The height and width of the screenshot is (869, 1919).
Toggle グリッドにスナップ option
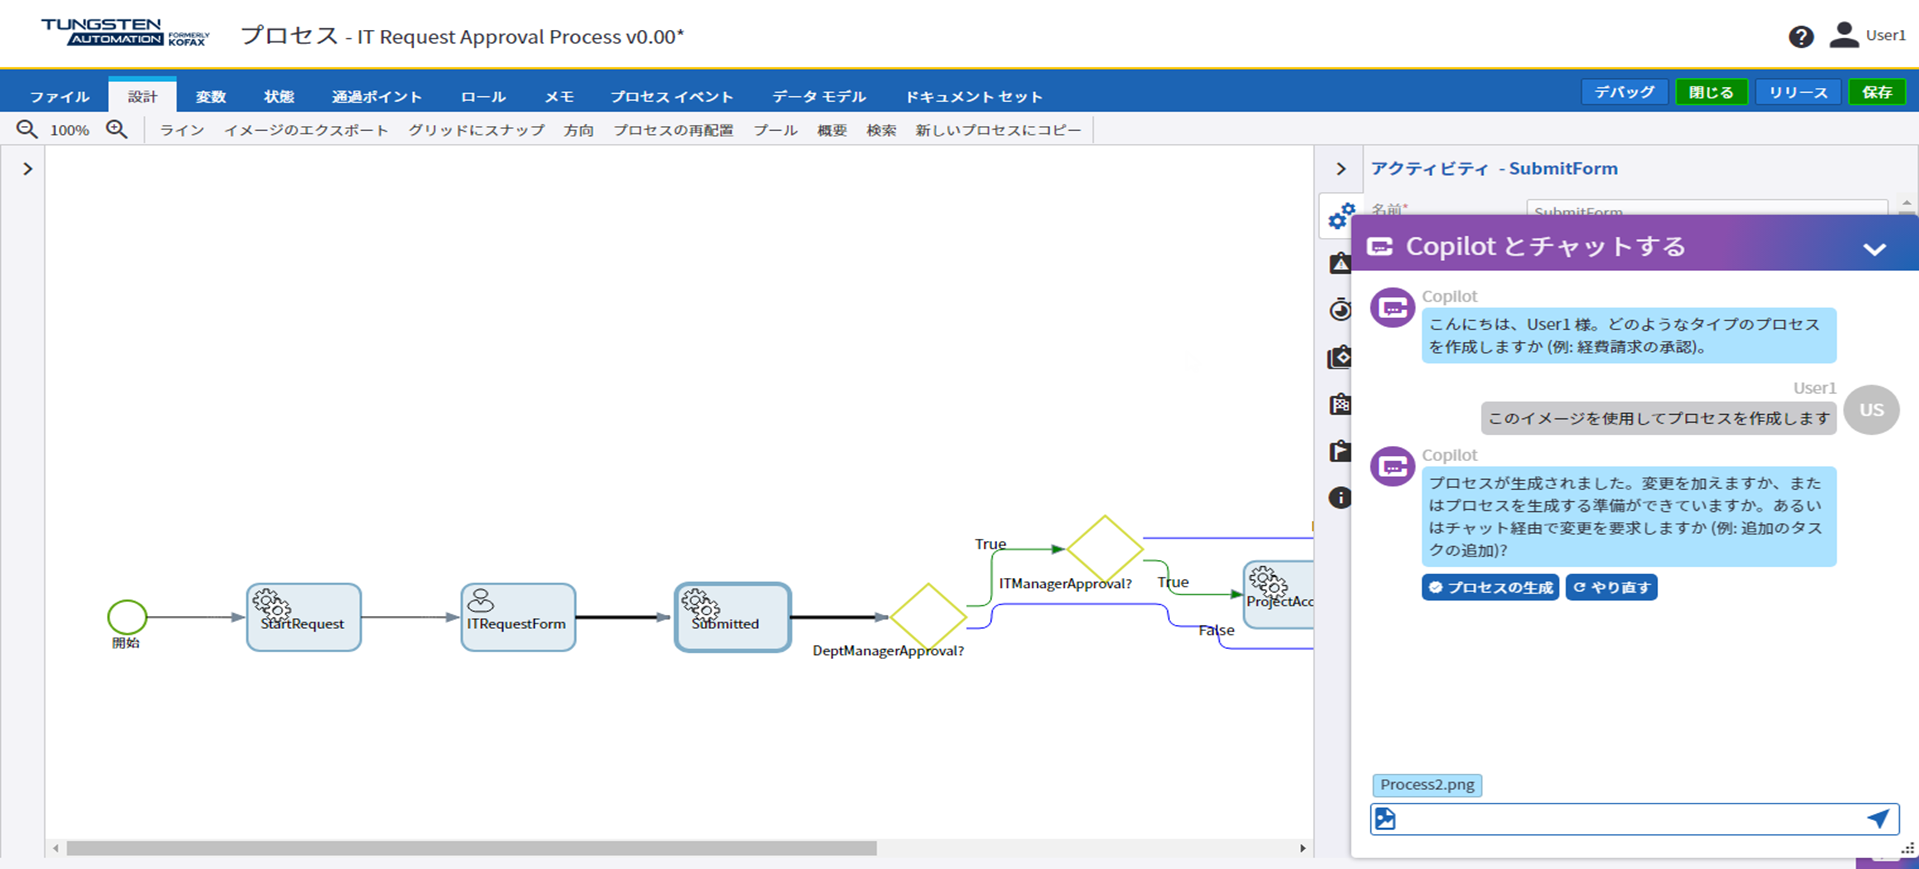[x=476, y=130]
